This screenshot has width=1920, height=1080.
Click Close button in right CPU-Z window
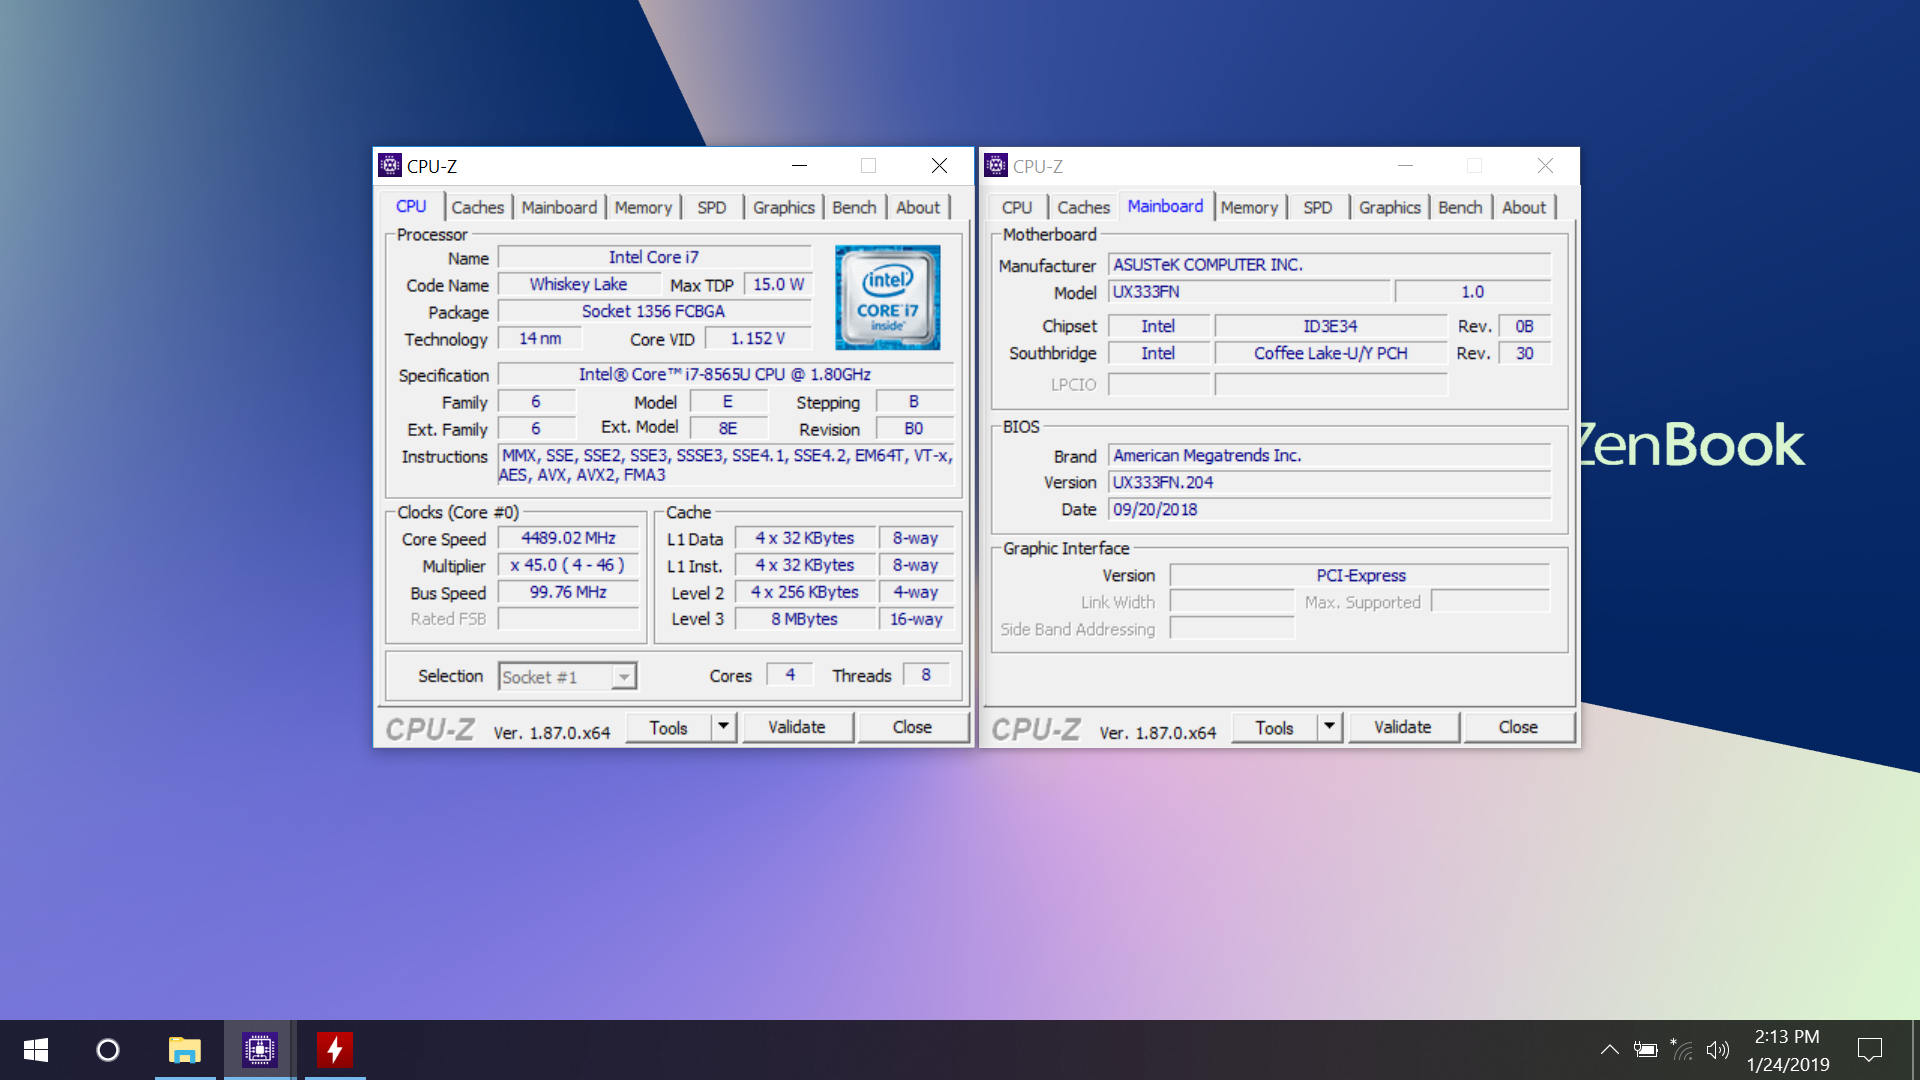[x=1518, y=728]
